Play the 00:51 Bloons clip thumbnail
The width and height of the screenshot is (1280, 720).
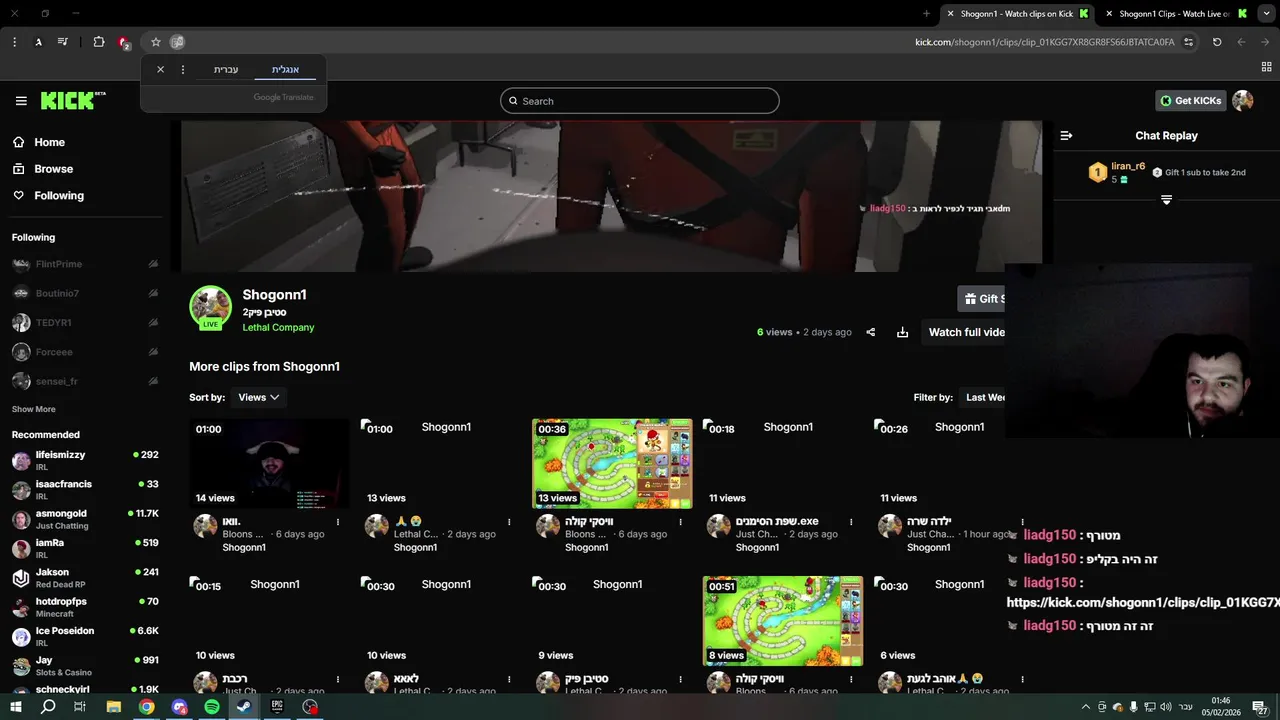783,620
